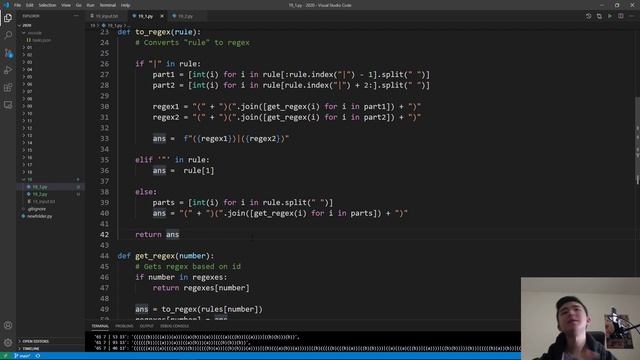Click the EXPLORER panel title

tap(31, 16)
